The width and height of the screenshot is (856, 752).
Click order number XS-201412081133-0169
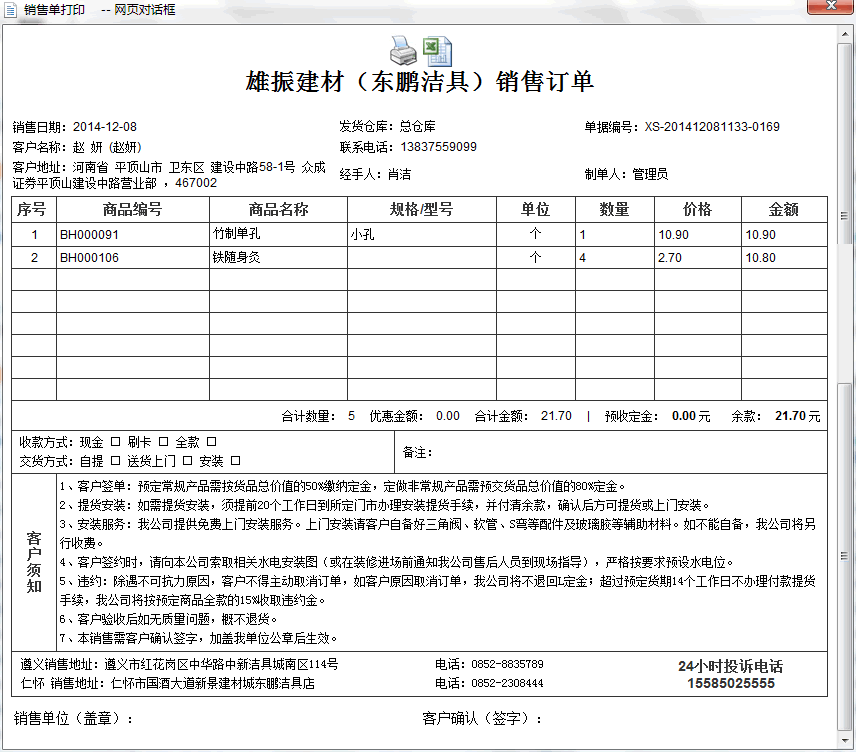712,127
